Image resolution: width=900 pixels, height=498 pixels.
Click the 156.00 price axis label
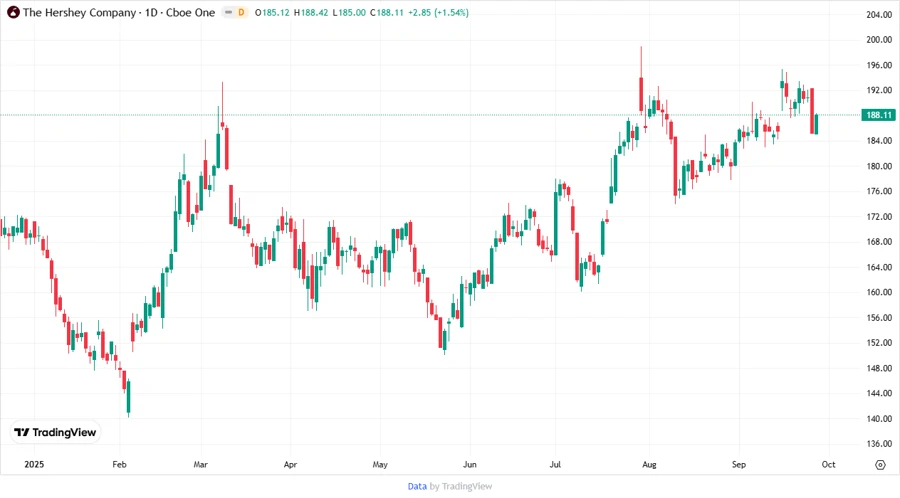[879, 317]
